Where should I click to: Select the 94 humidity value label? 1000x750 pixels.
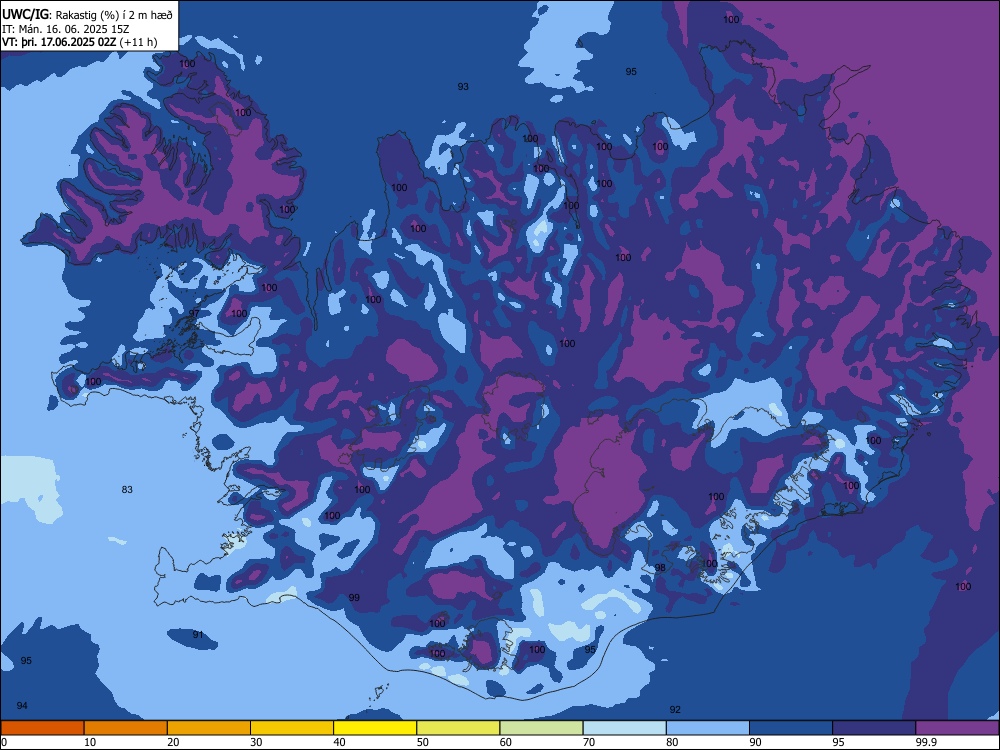pos(22,705)
